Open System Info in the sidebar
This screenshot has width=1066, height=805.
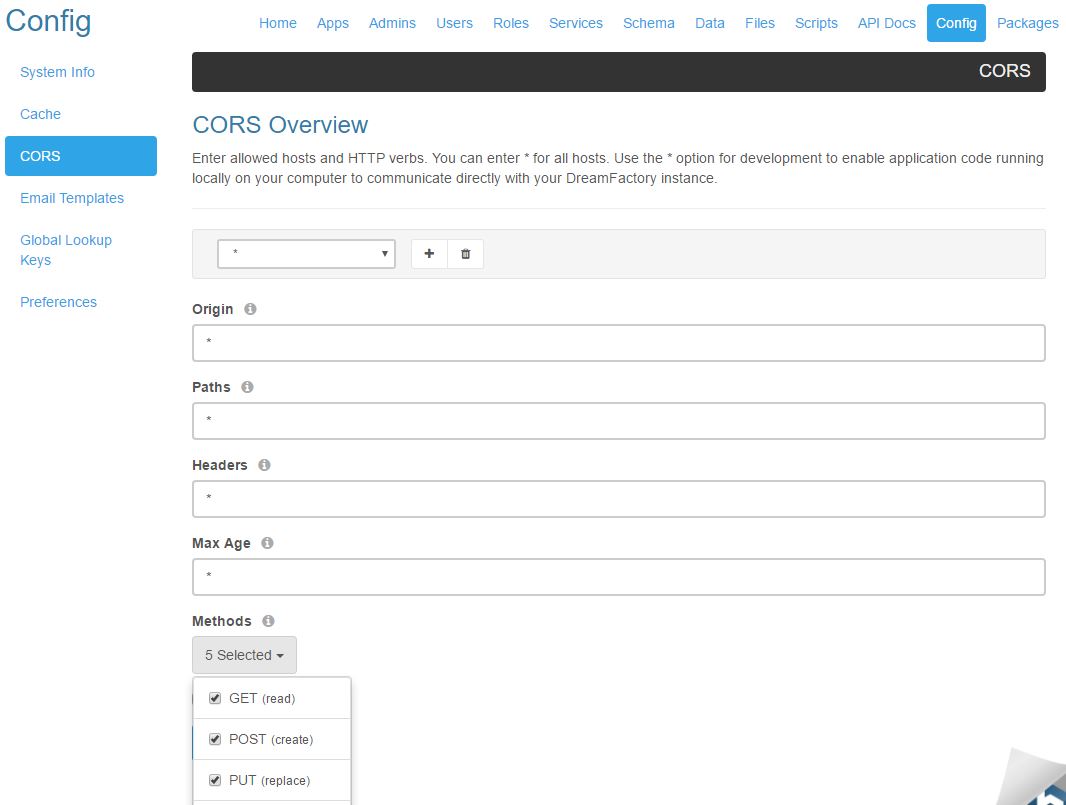click(57, 72)
